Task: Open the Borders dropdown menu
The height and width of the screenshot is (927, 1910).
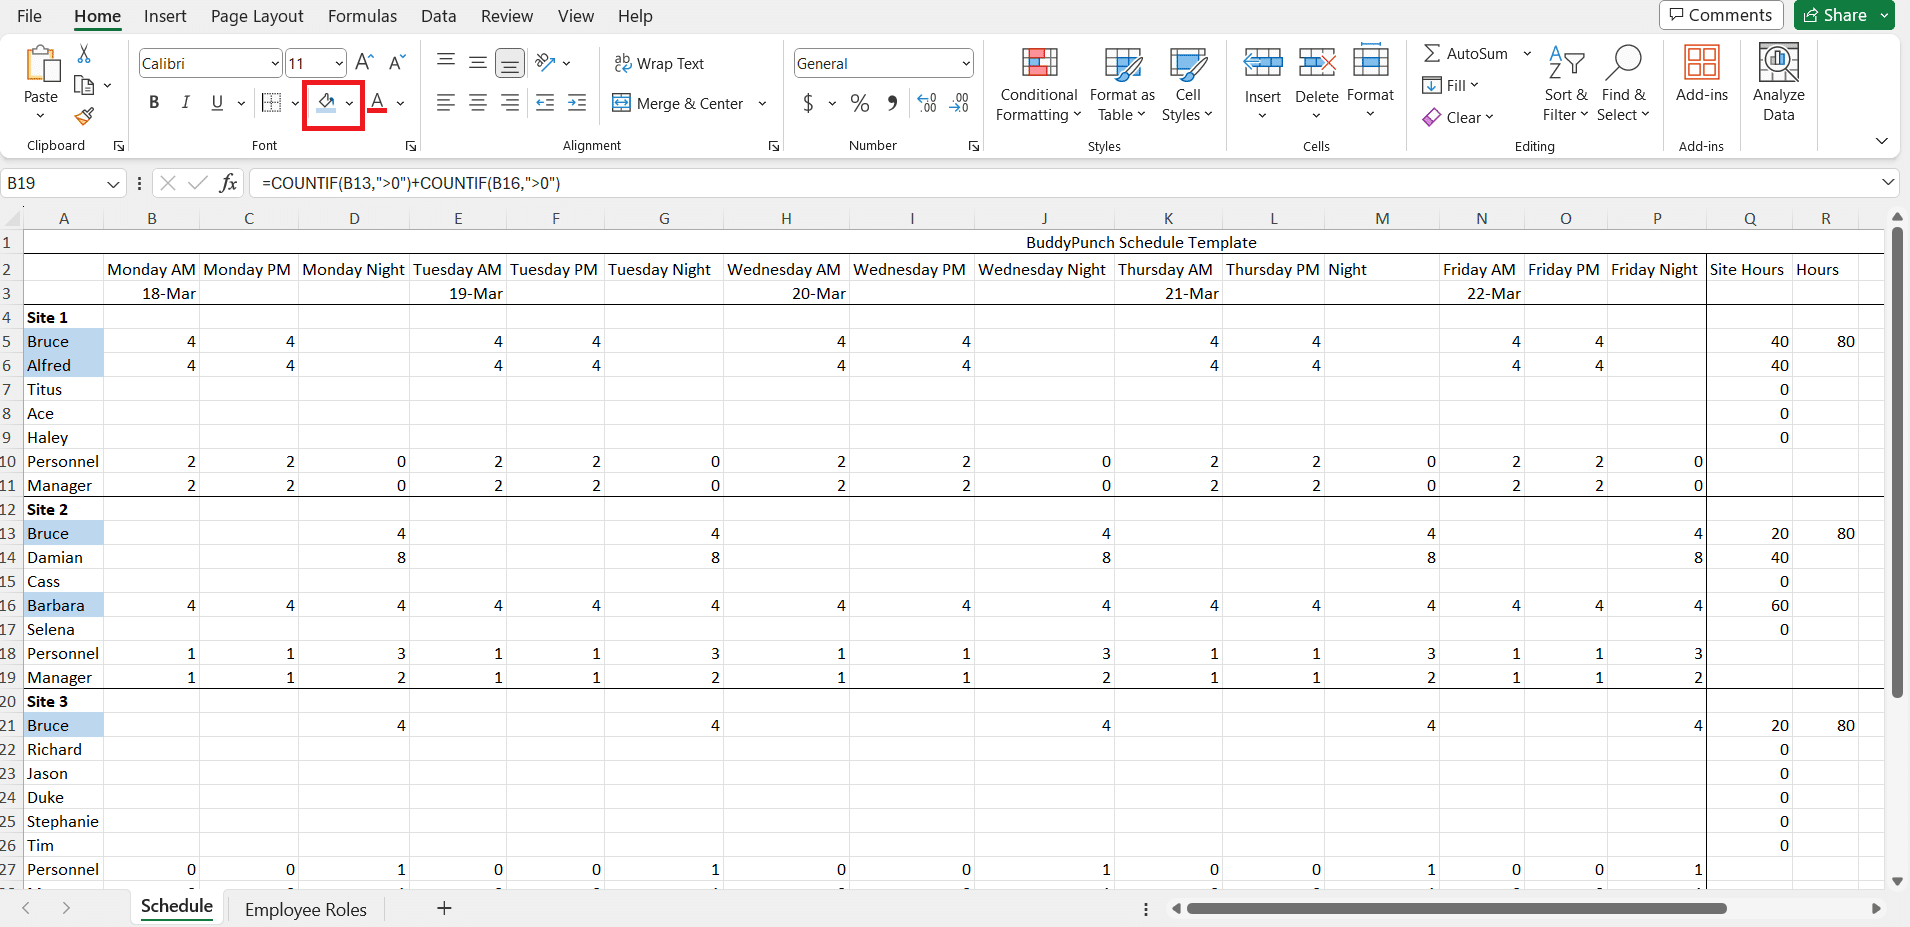Action: coord(293,103)
